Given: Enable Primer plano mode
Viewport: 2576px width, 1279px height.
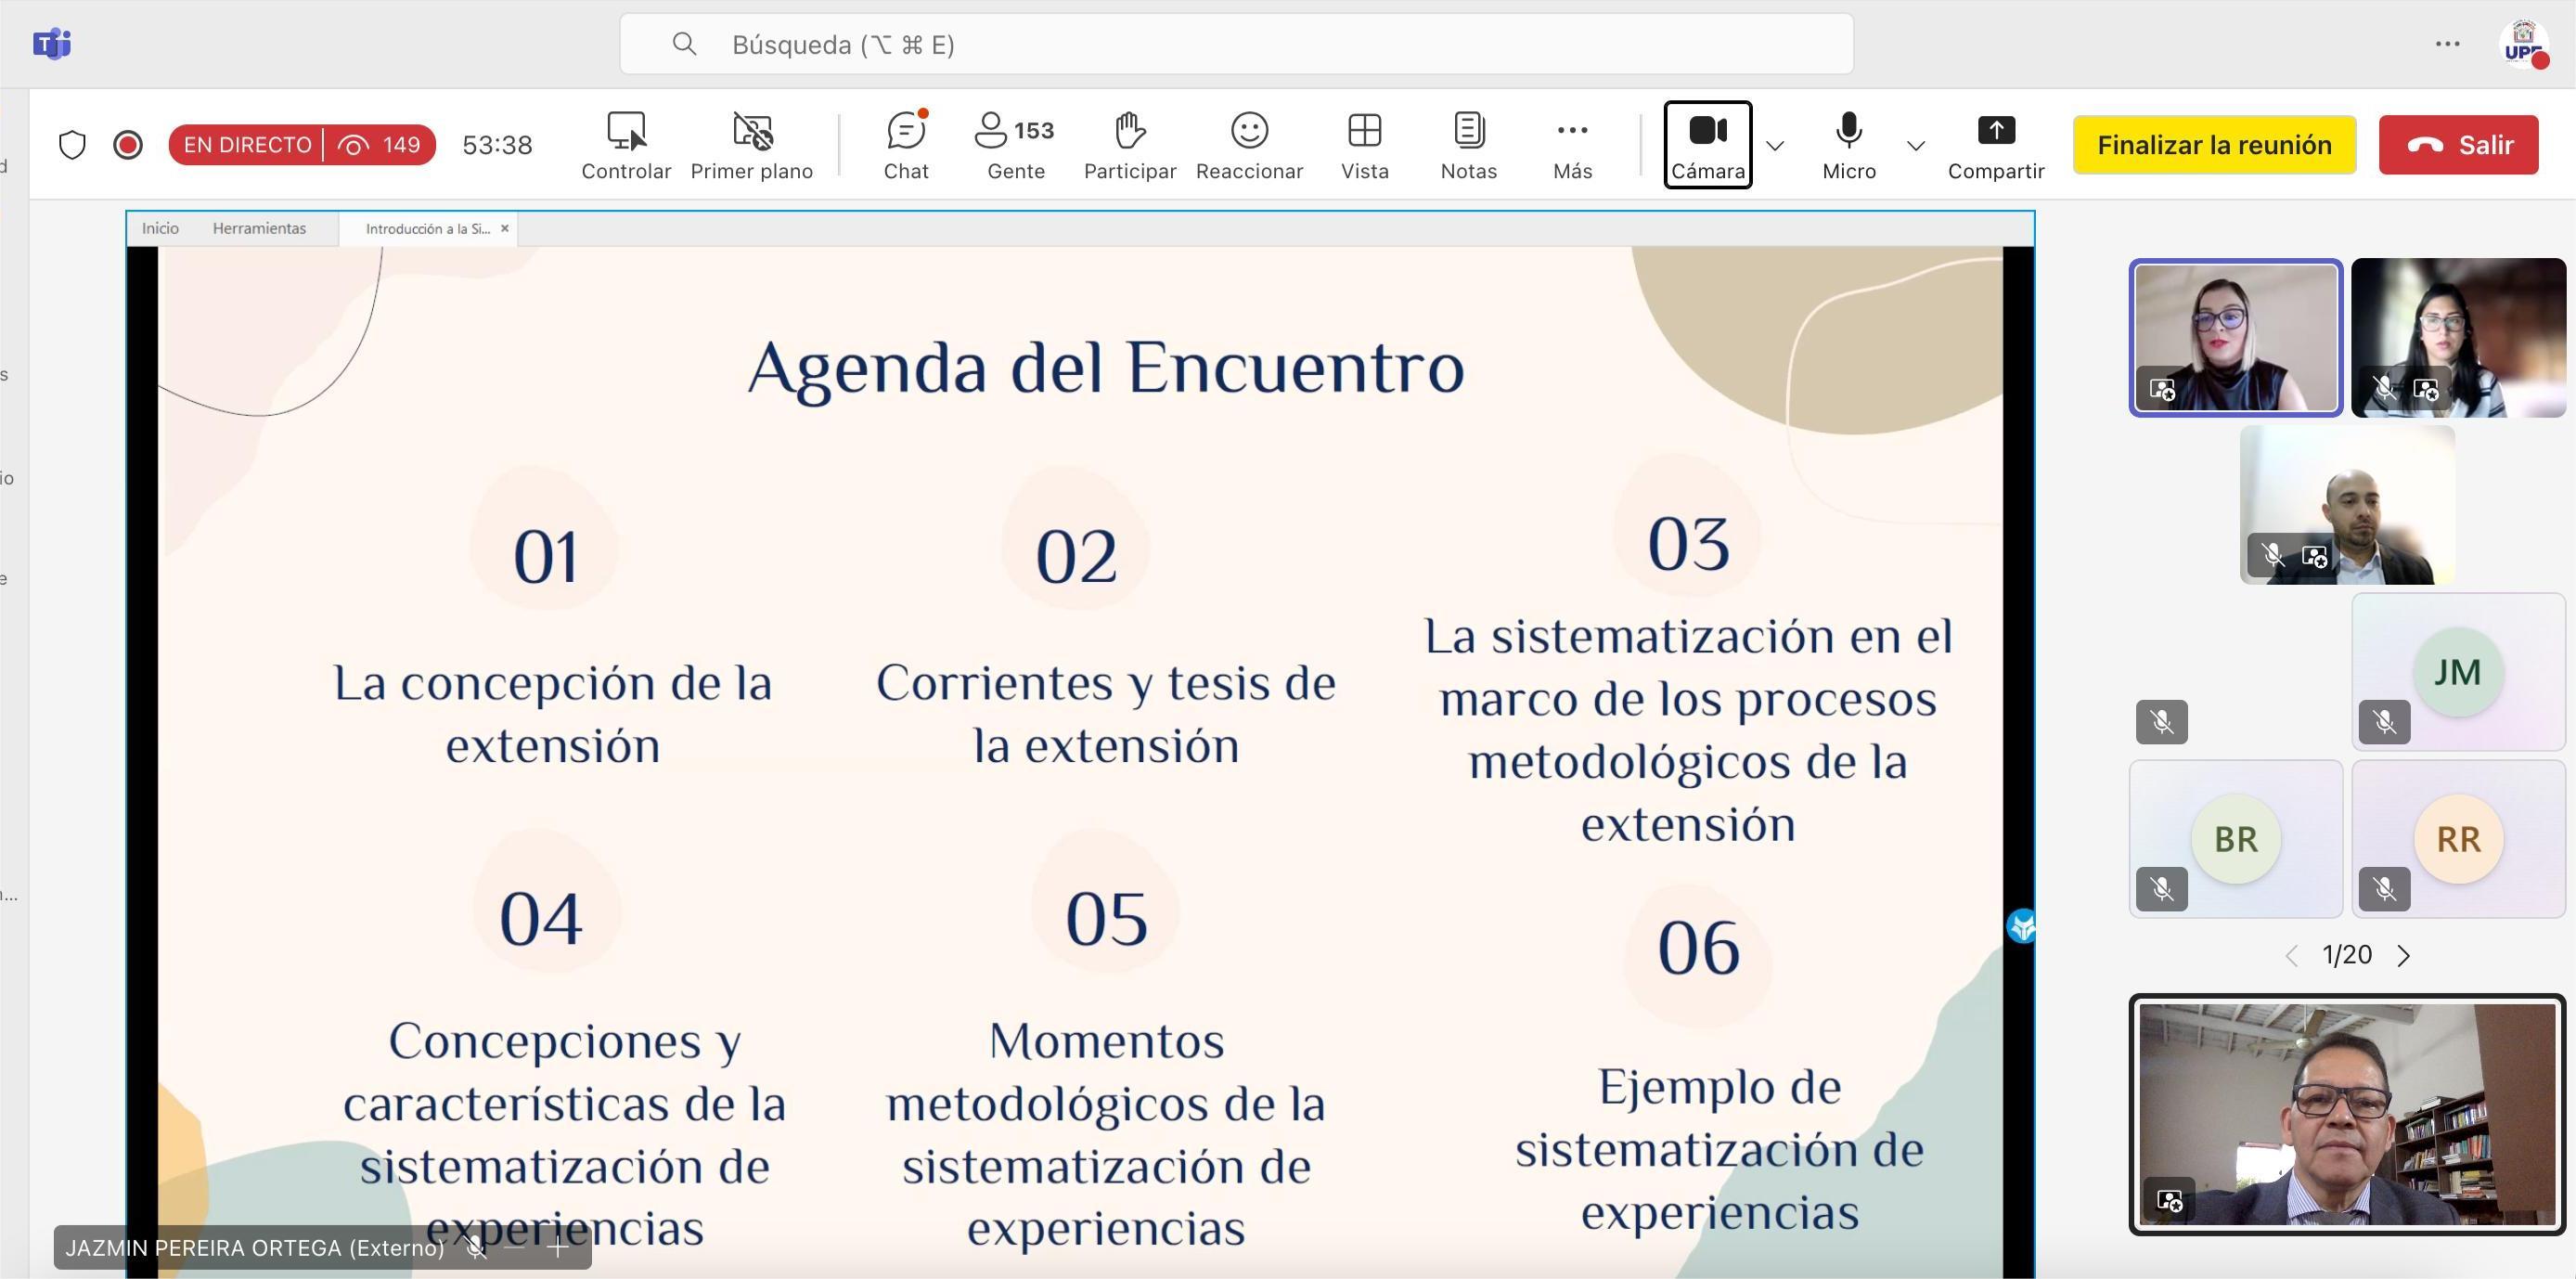Looking at the screenshot, I should point(752,144).
